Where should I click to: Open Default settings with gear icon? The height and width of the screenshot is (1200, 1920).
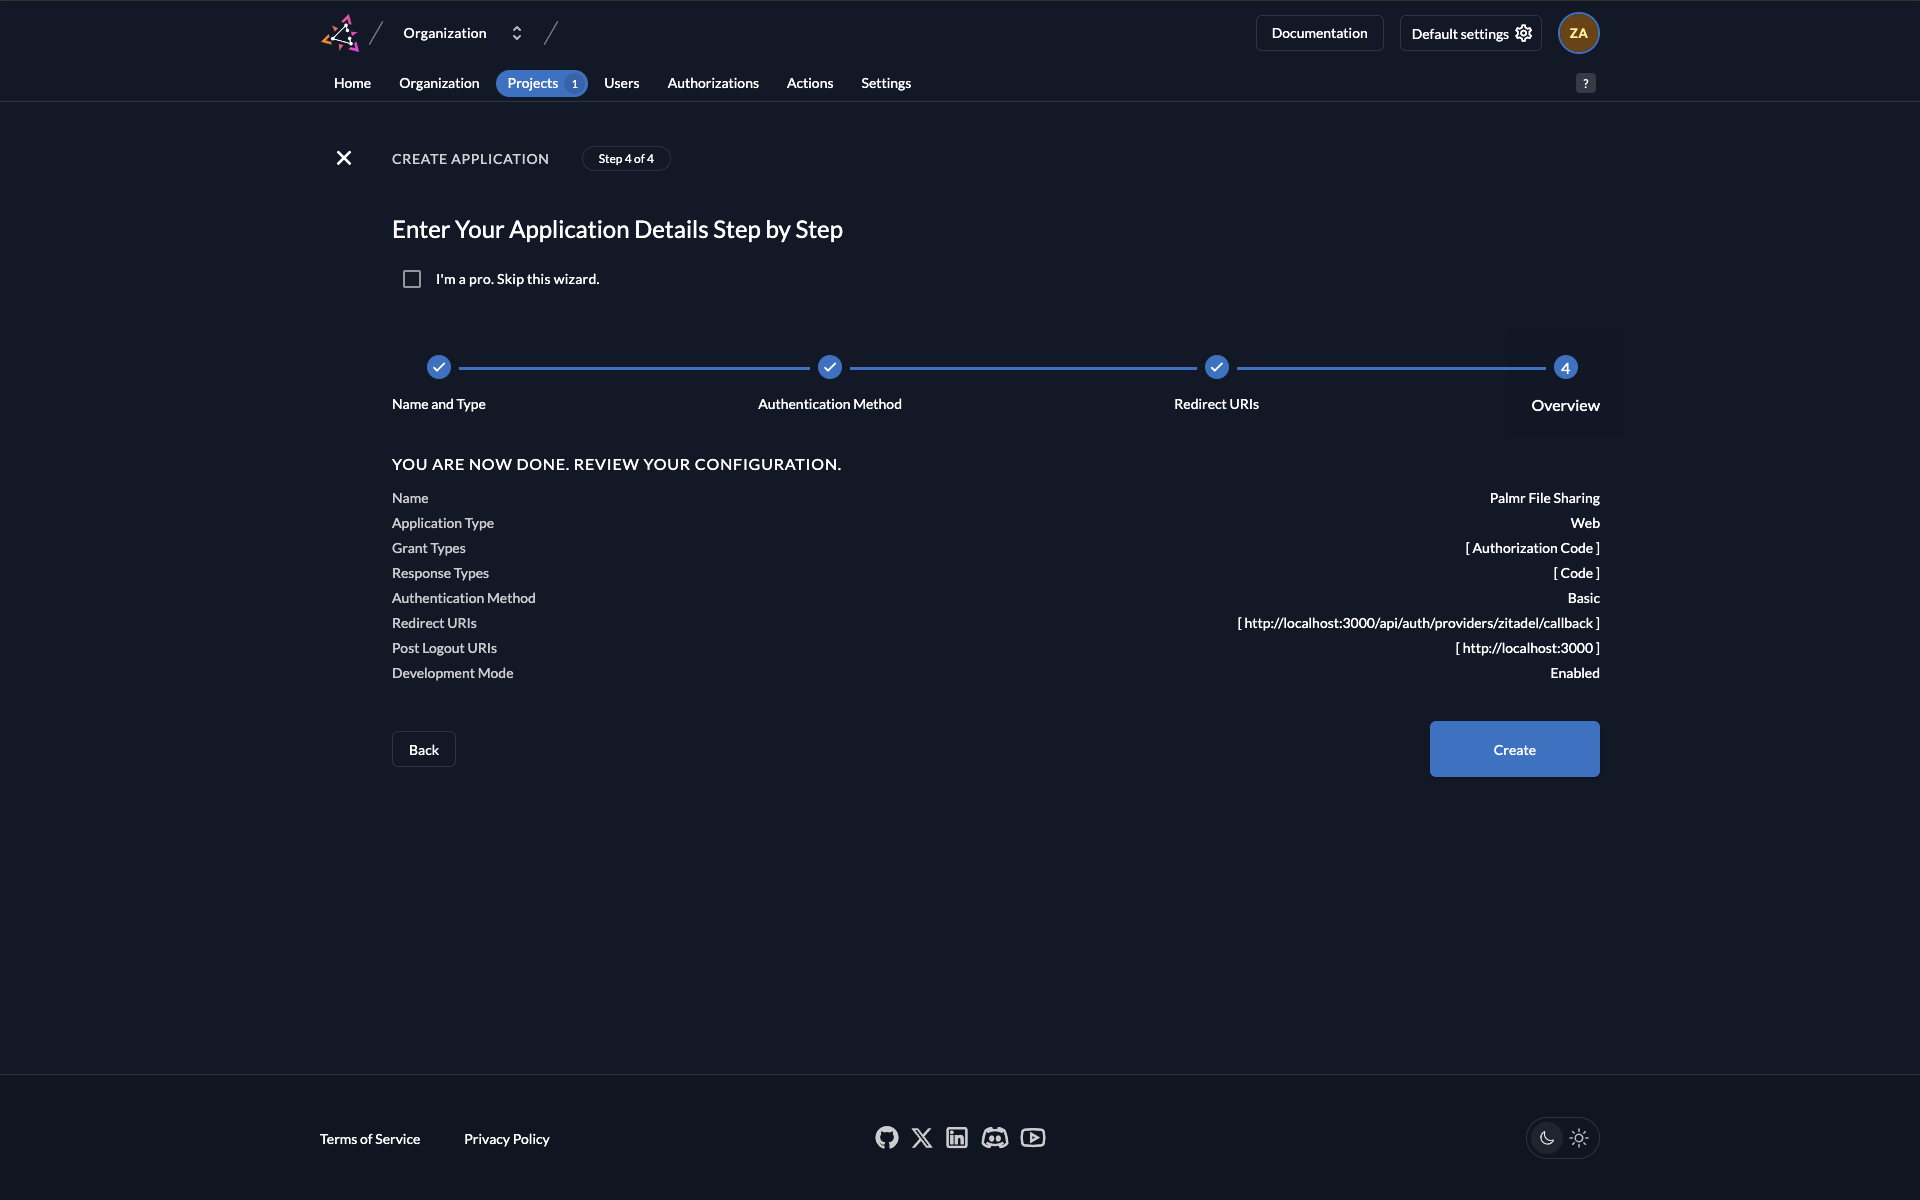1470,33
